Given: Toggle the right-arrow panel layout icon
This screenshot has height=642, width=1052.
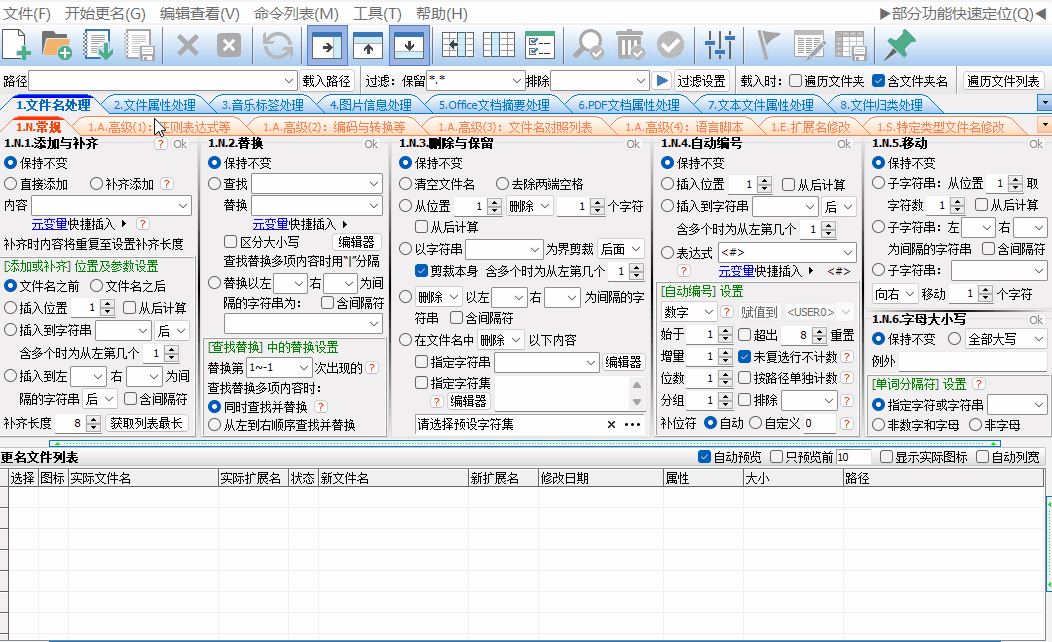Looking at the screenshot, I should pyautogui.click(x=327, y=46).
